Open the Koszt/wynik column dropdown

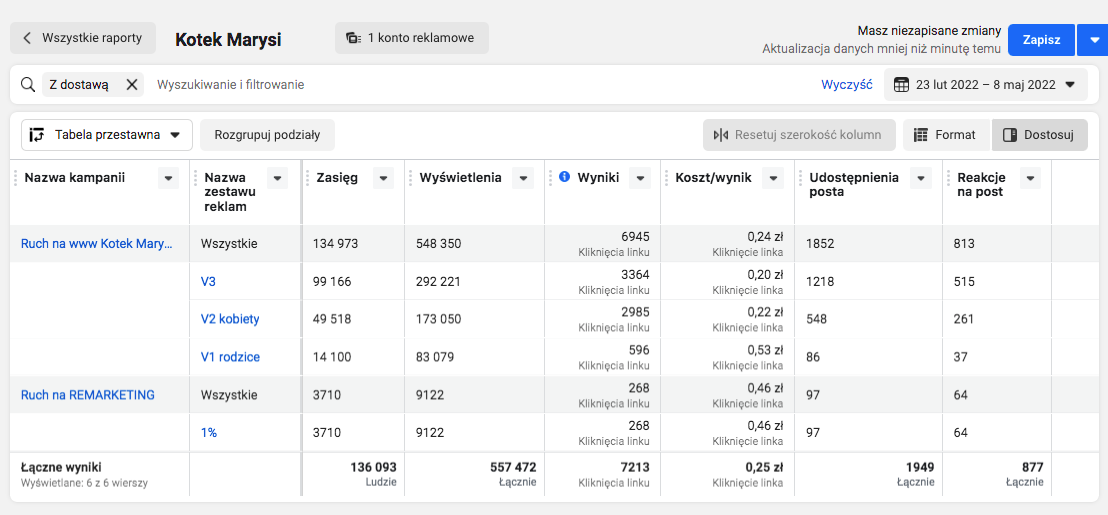[772, 178]
